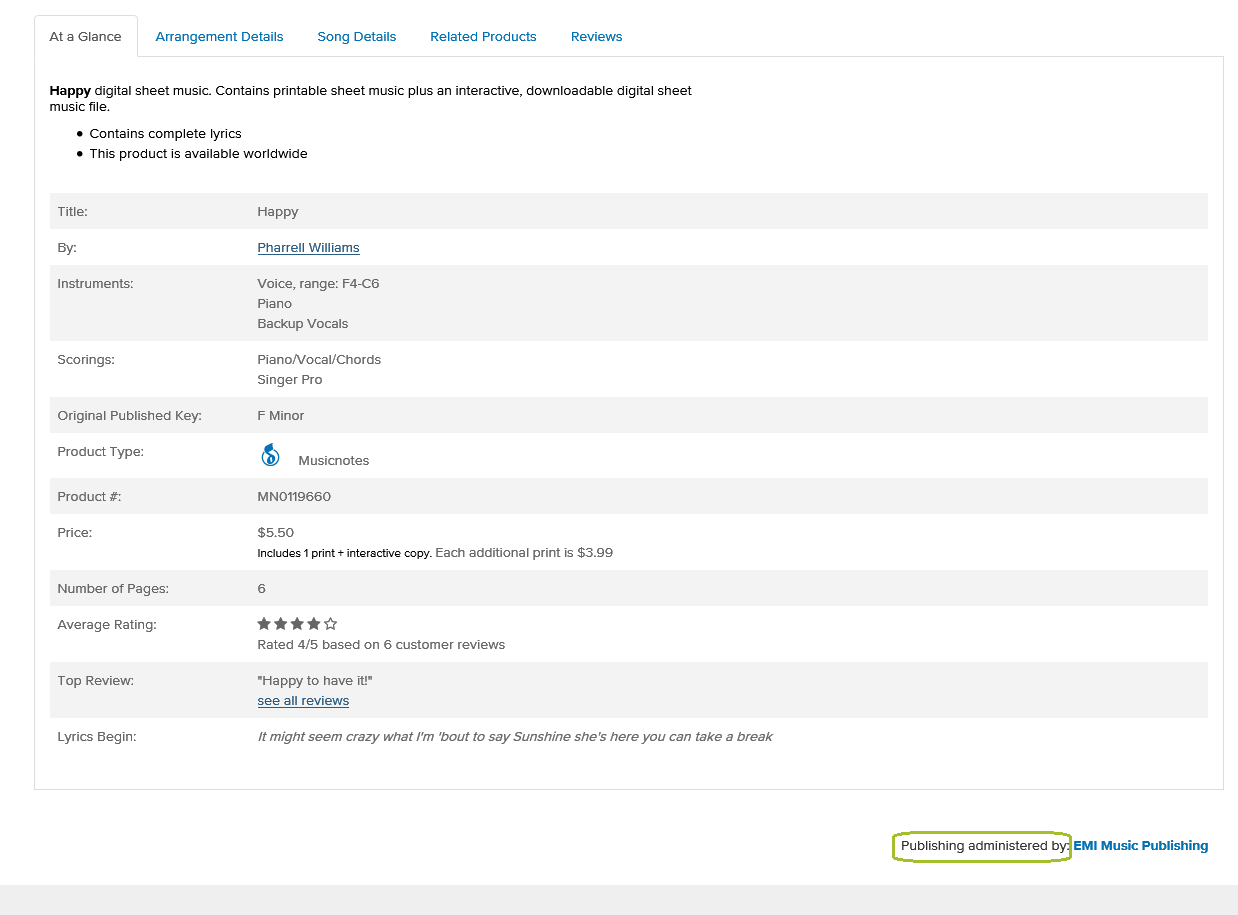Select the 'Scorings:' label
This screenshot has width=1238, height=915.
(86, 360)
